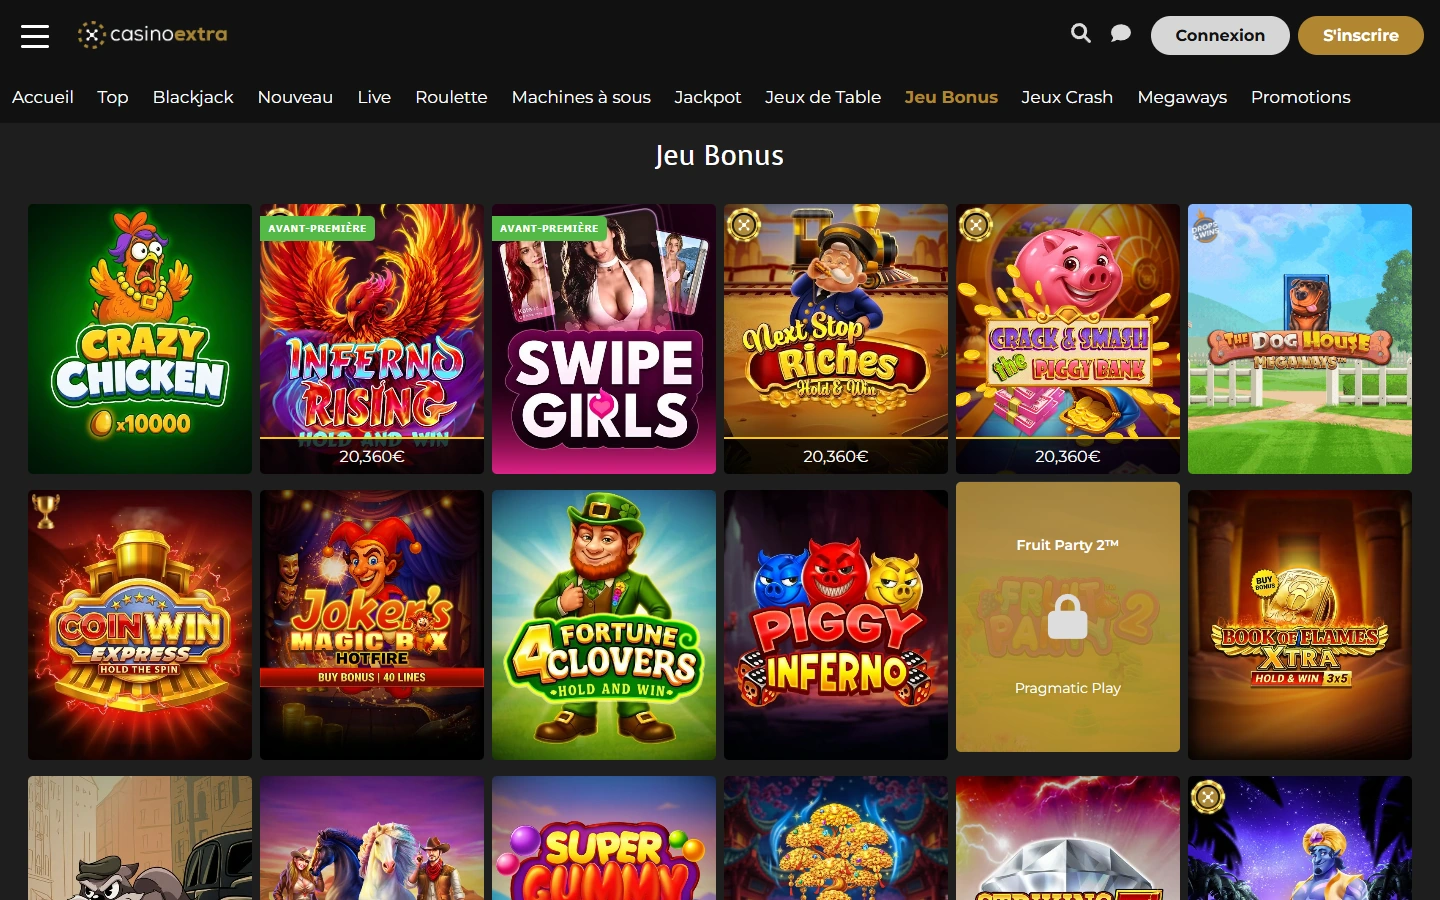The height and width of the screenshot is (900, 1440).
Task: Open Jeux de Table category
Action: (823, 97)
